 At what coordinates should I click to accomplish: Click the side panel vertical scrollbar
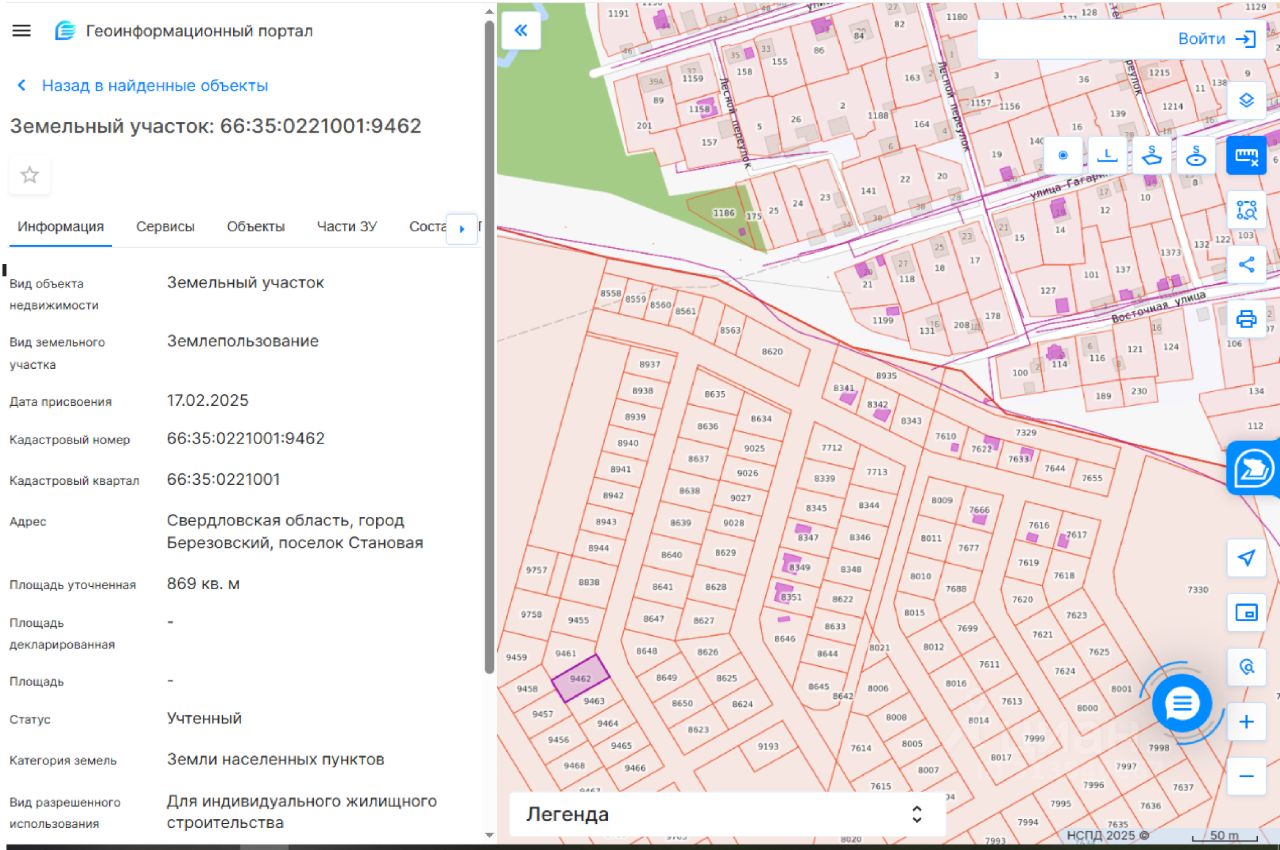[x=489, y=345]
